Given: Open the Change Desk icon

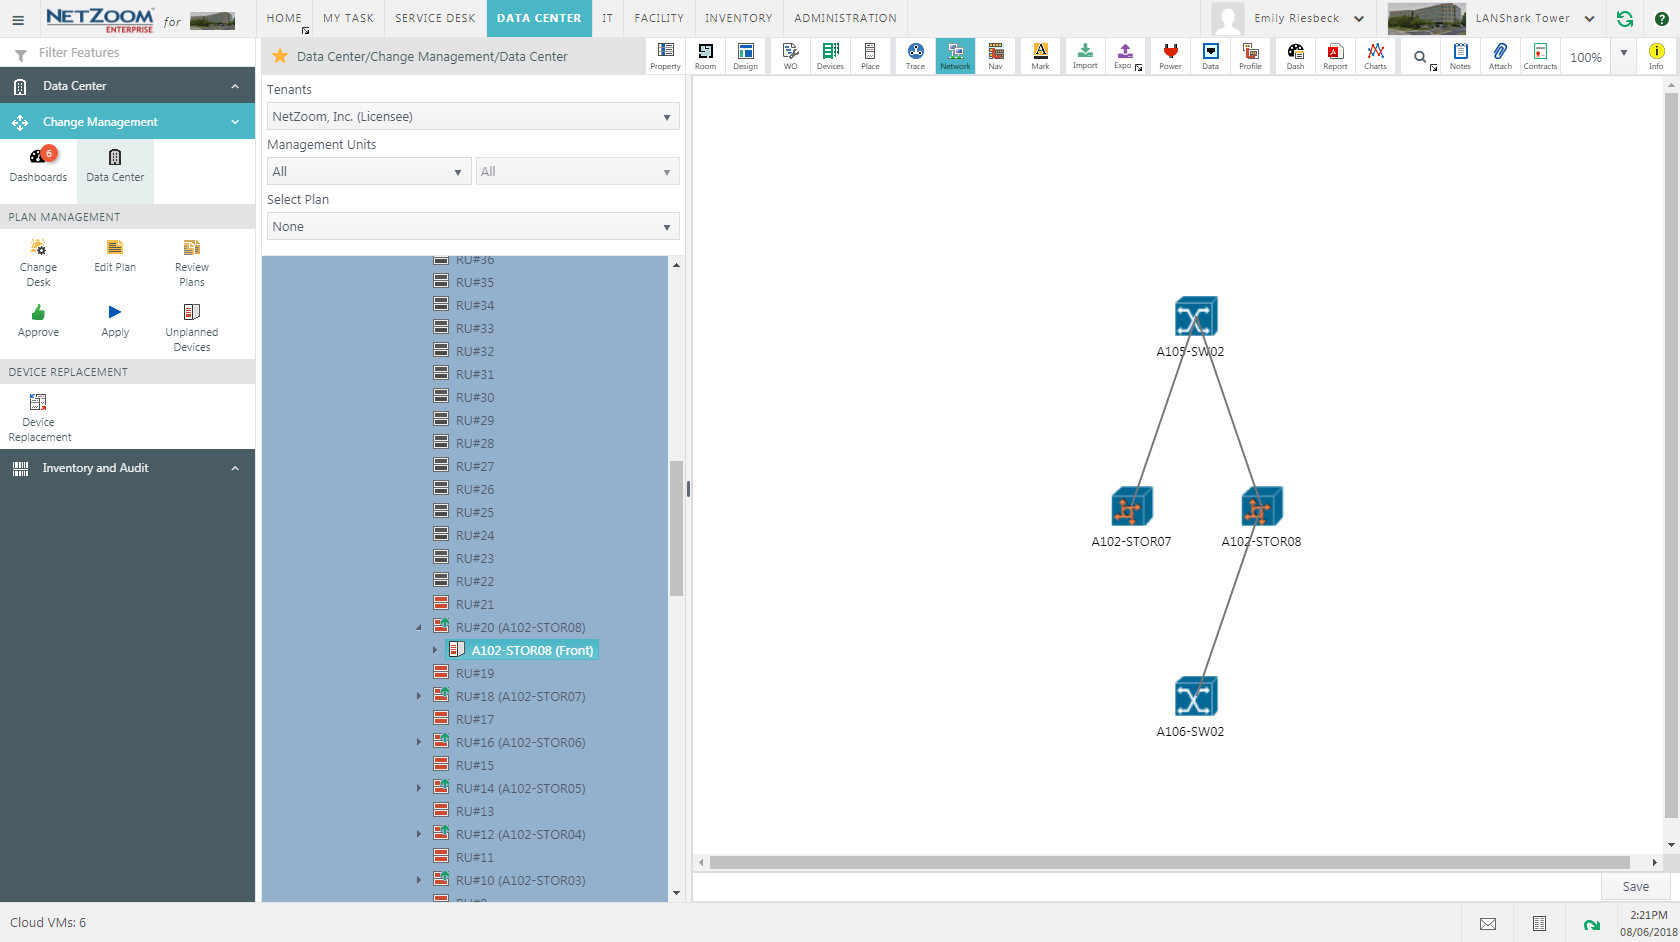Looking at the screenshot, I should [x=38, y=262].
